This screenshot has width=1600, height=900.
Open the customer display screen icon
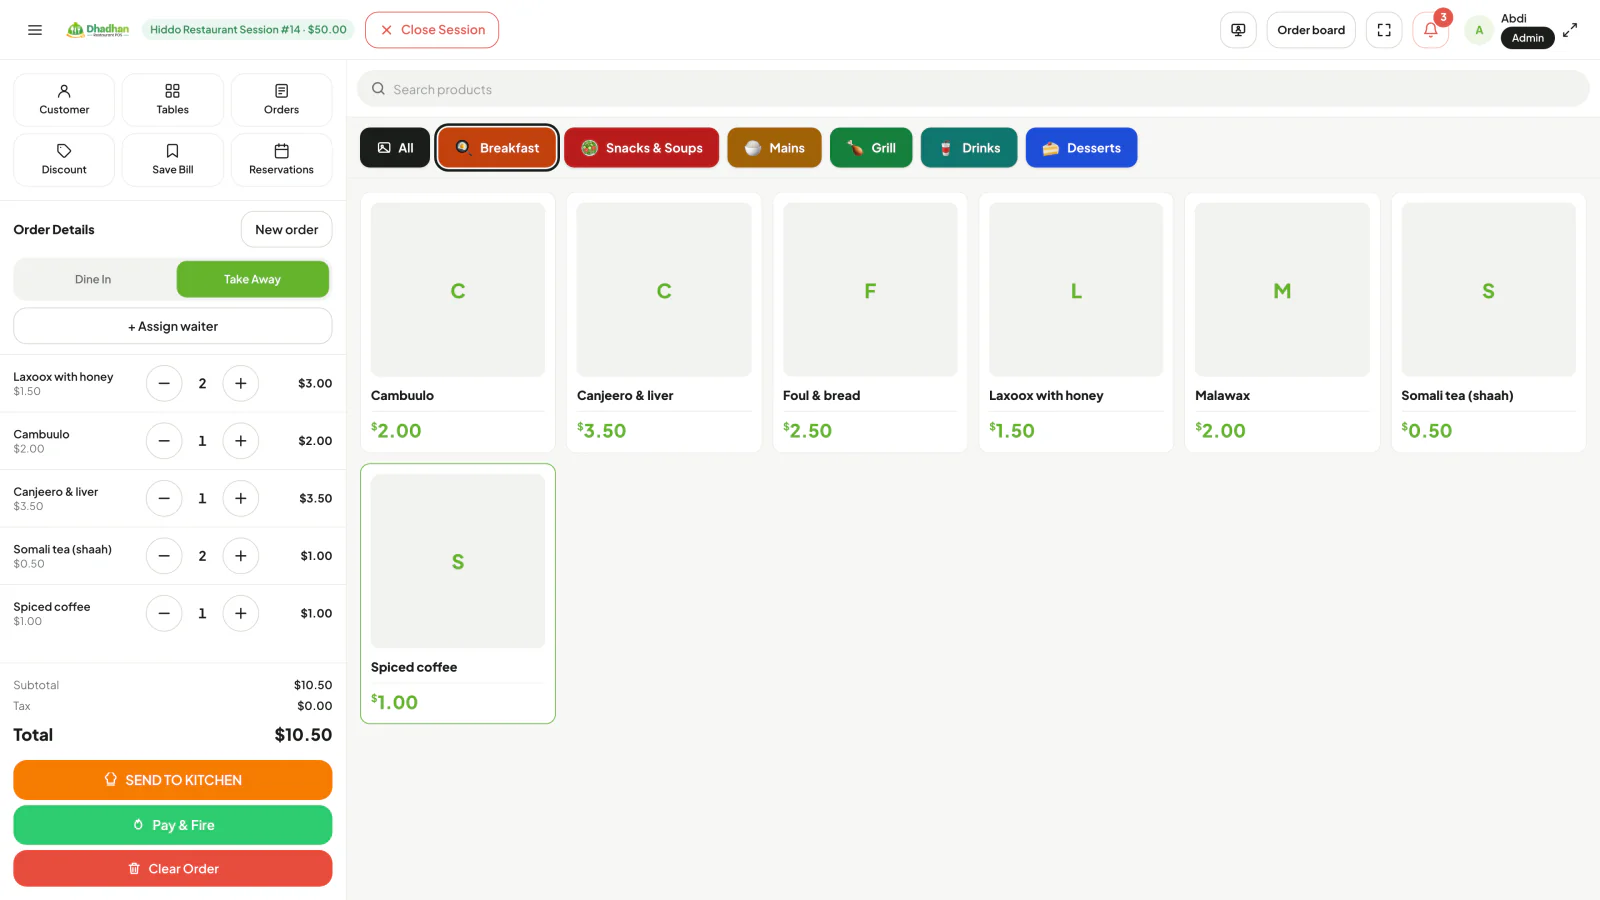click(1238, 30)
